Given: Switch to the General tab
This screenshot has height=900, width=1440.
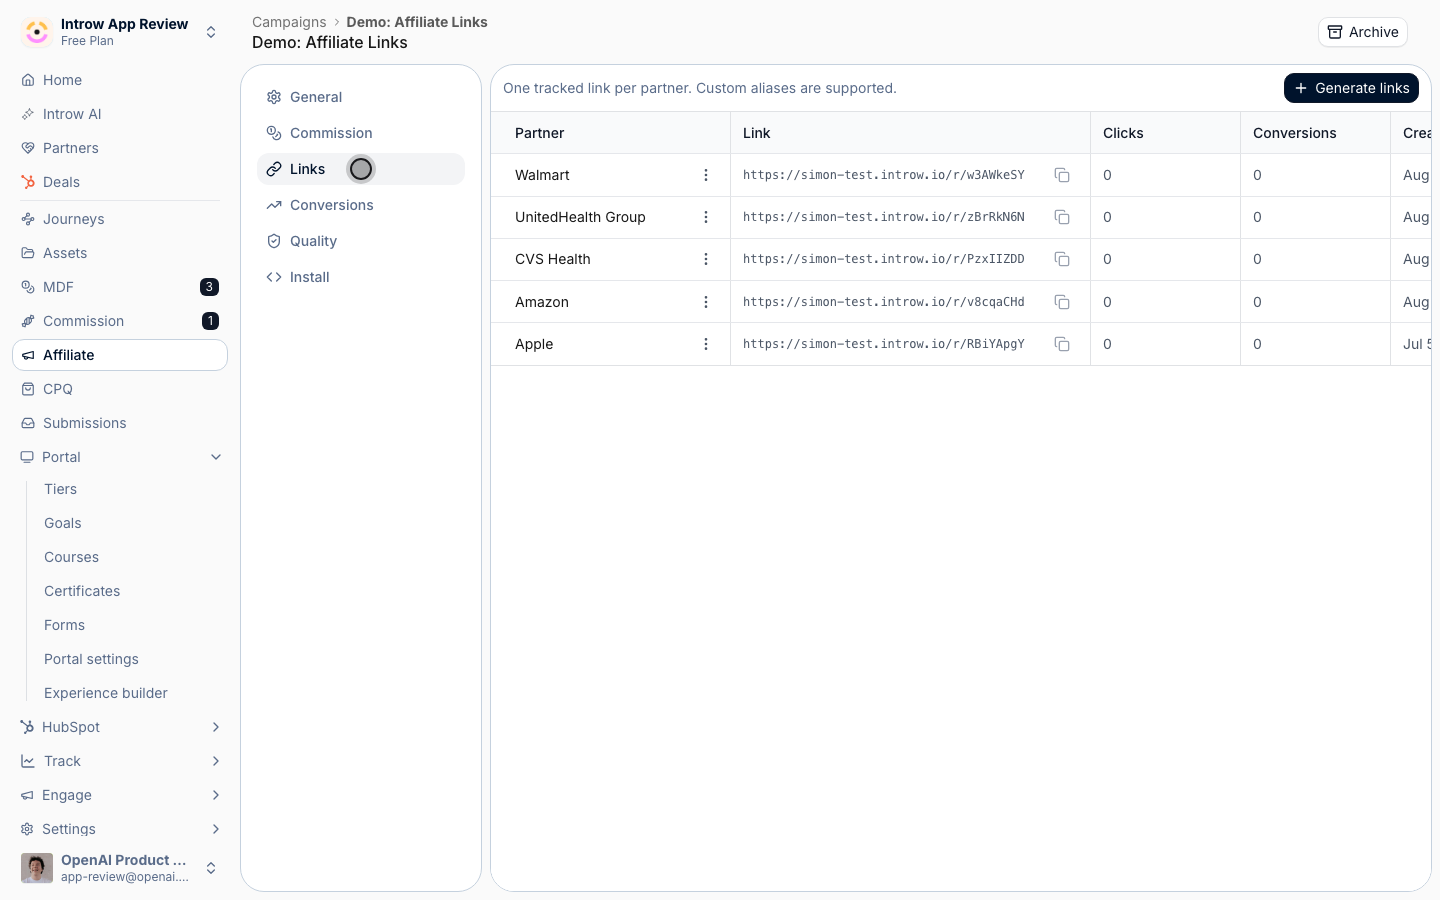Looking at the screenshot, I should click(361, 97).
